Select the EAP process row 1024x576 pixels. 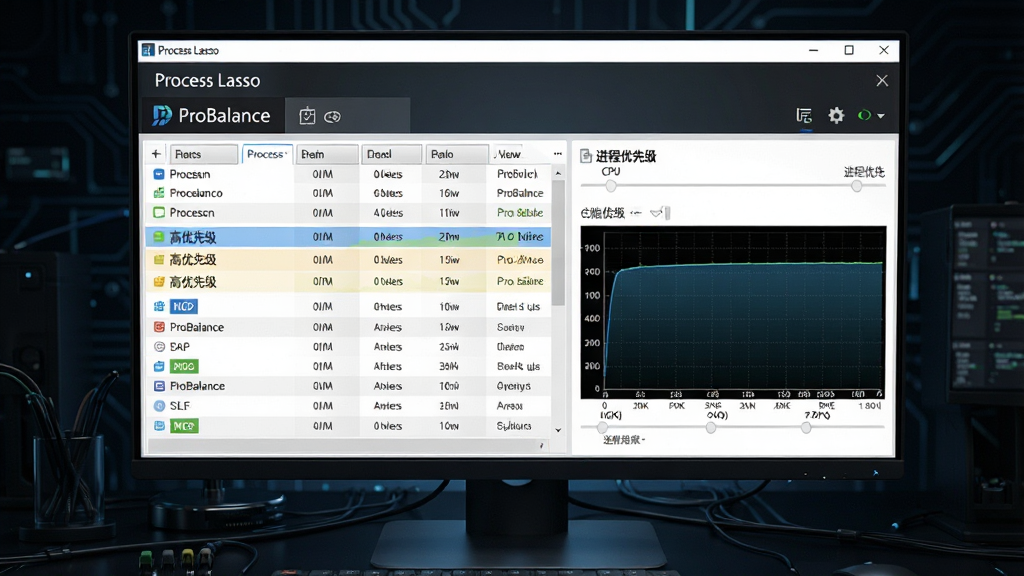click(348, 347)
